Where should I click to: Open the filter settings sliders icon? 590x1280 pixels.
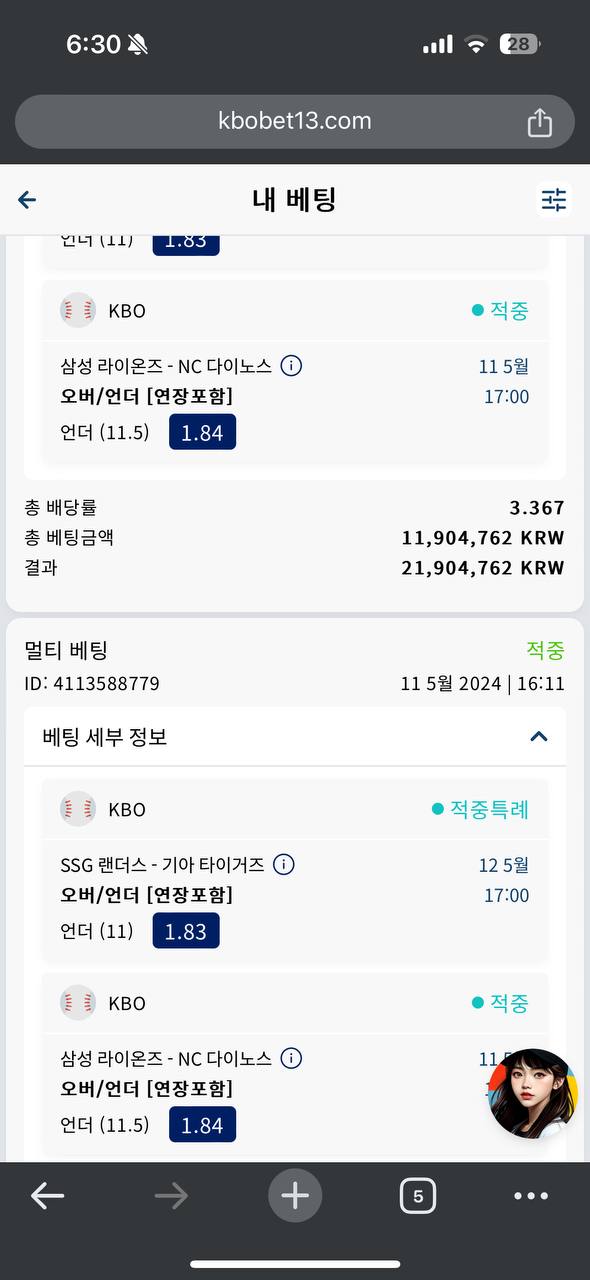point(553,200)
